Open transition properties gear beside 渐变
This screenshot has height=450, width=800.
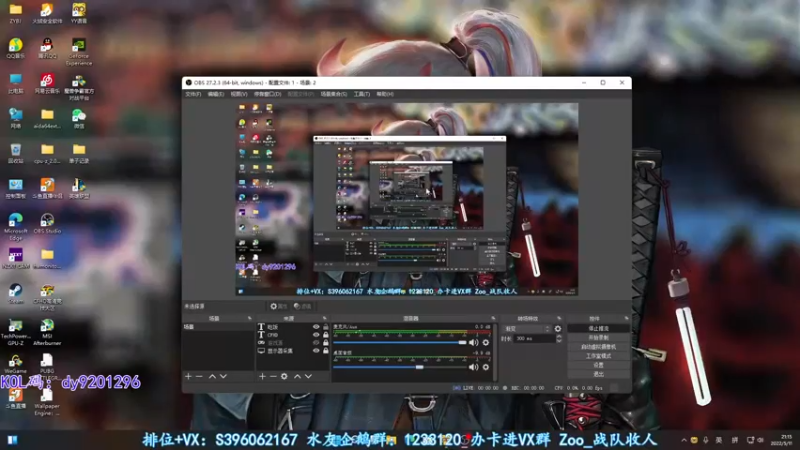pyautogui.click(x=558, y=329)
